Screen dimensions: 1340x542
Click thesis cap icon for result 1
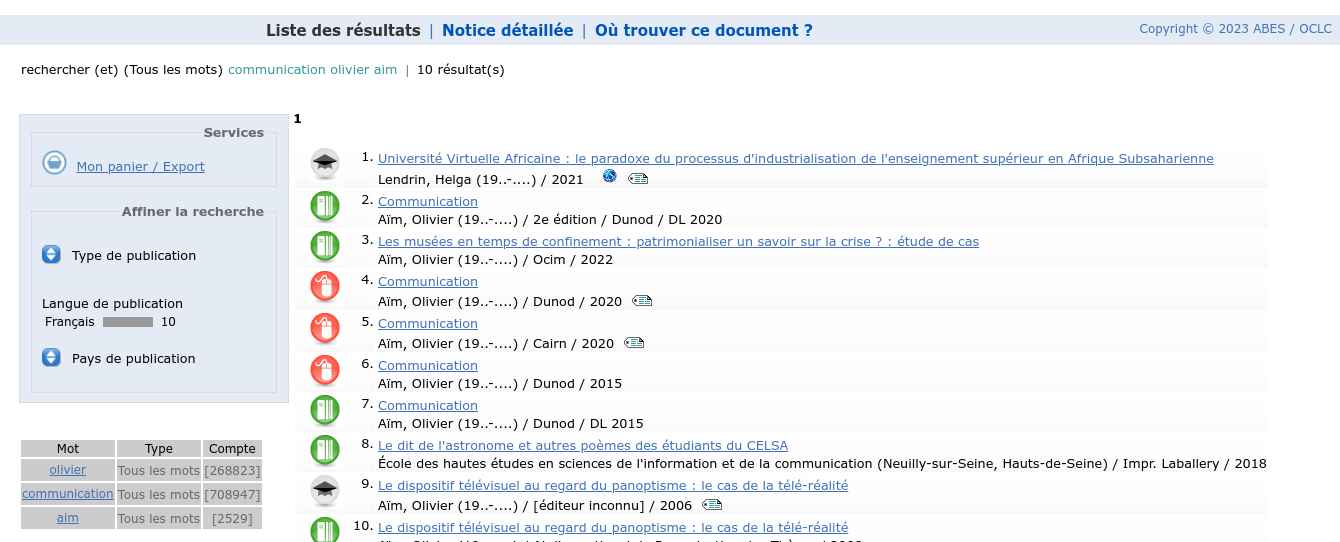pyautogui.click(x=324, y=164)
